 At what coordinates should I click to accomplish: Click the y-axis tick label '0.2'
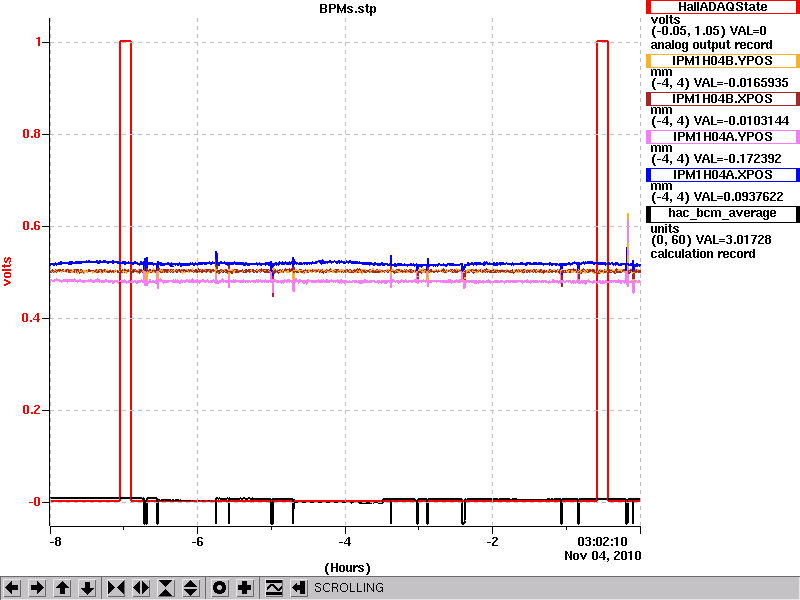click(x=32, y=410)
